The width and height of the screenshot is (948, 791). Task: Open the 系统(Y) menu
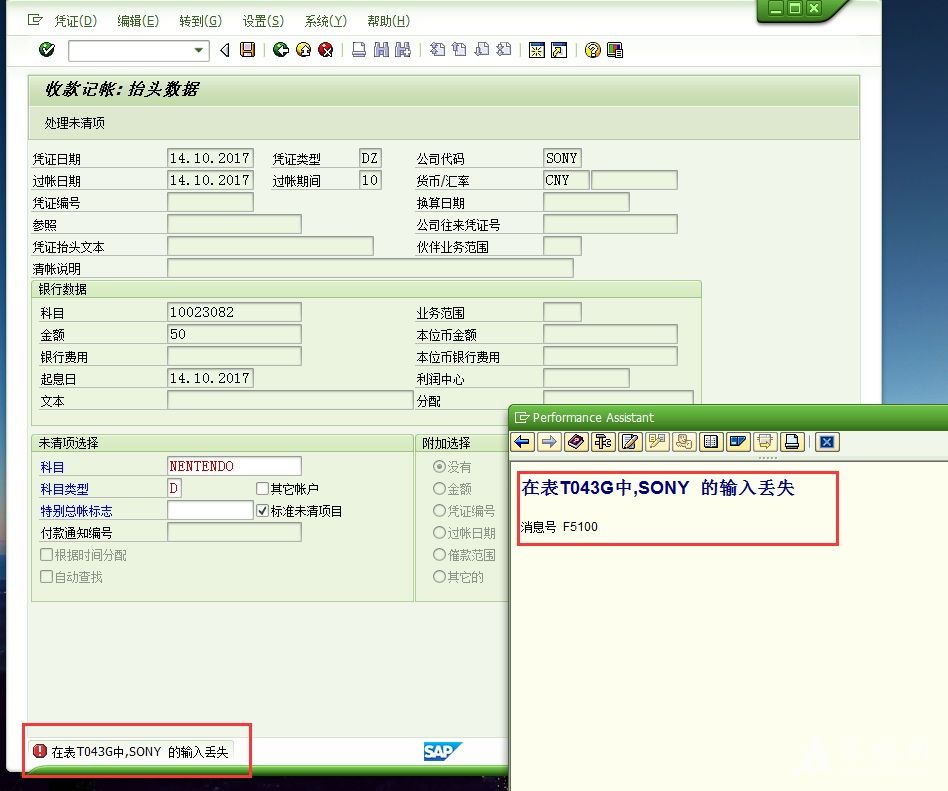326,21
